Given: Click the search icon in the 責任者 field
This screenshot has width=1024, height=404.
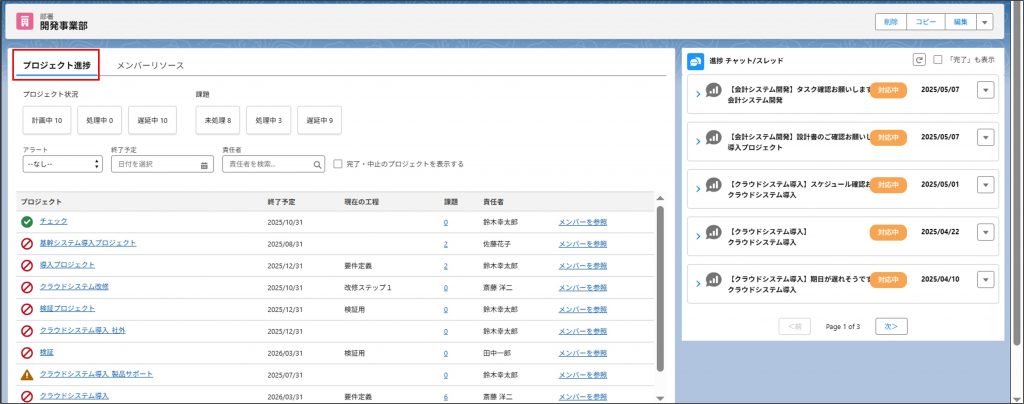Looking at the screenshot, I should click(317, 164).
